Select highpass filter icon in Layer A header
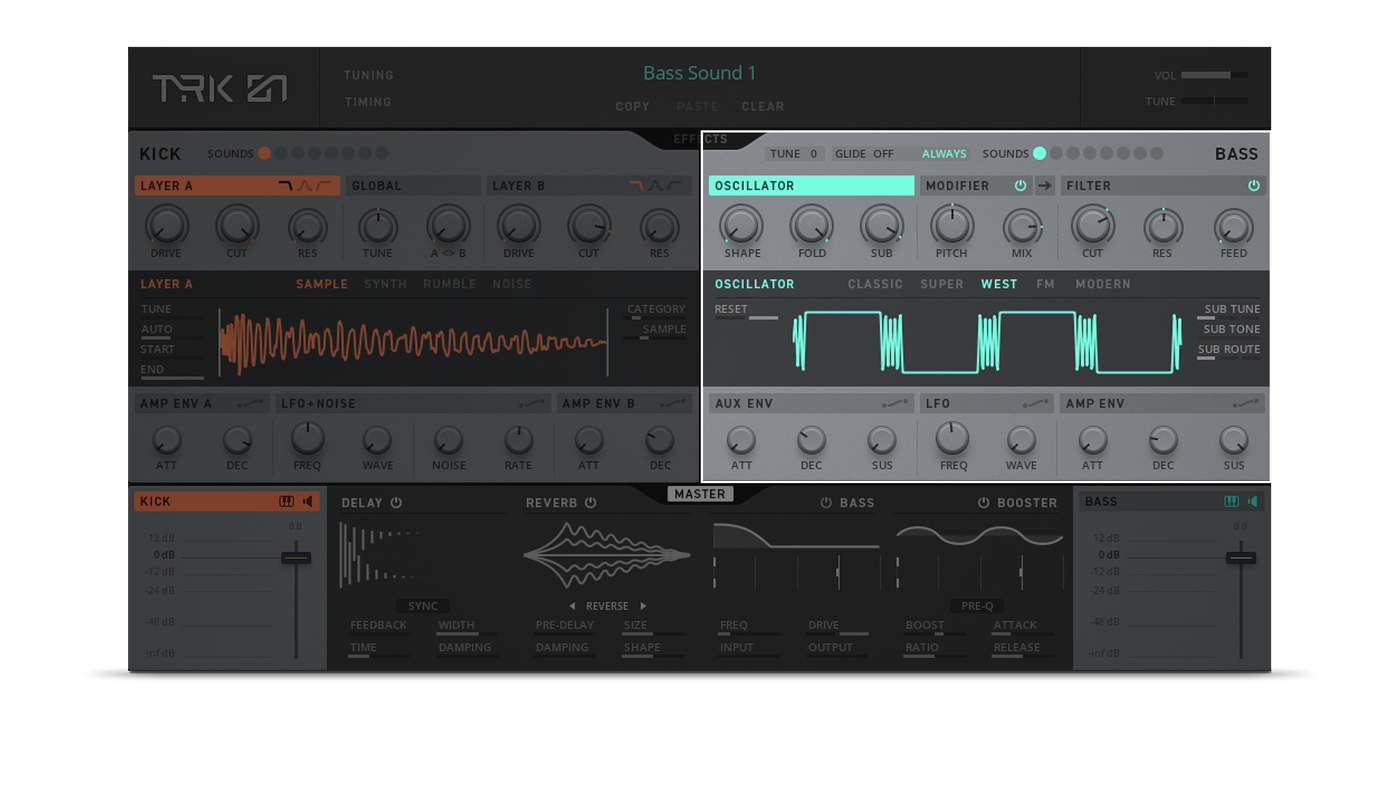The height and width of the screenshot is (804, 1400). click(323, 186)
